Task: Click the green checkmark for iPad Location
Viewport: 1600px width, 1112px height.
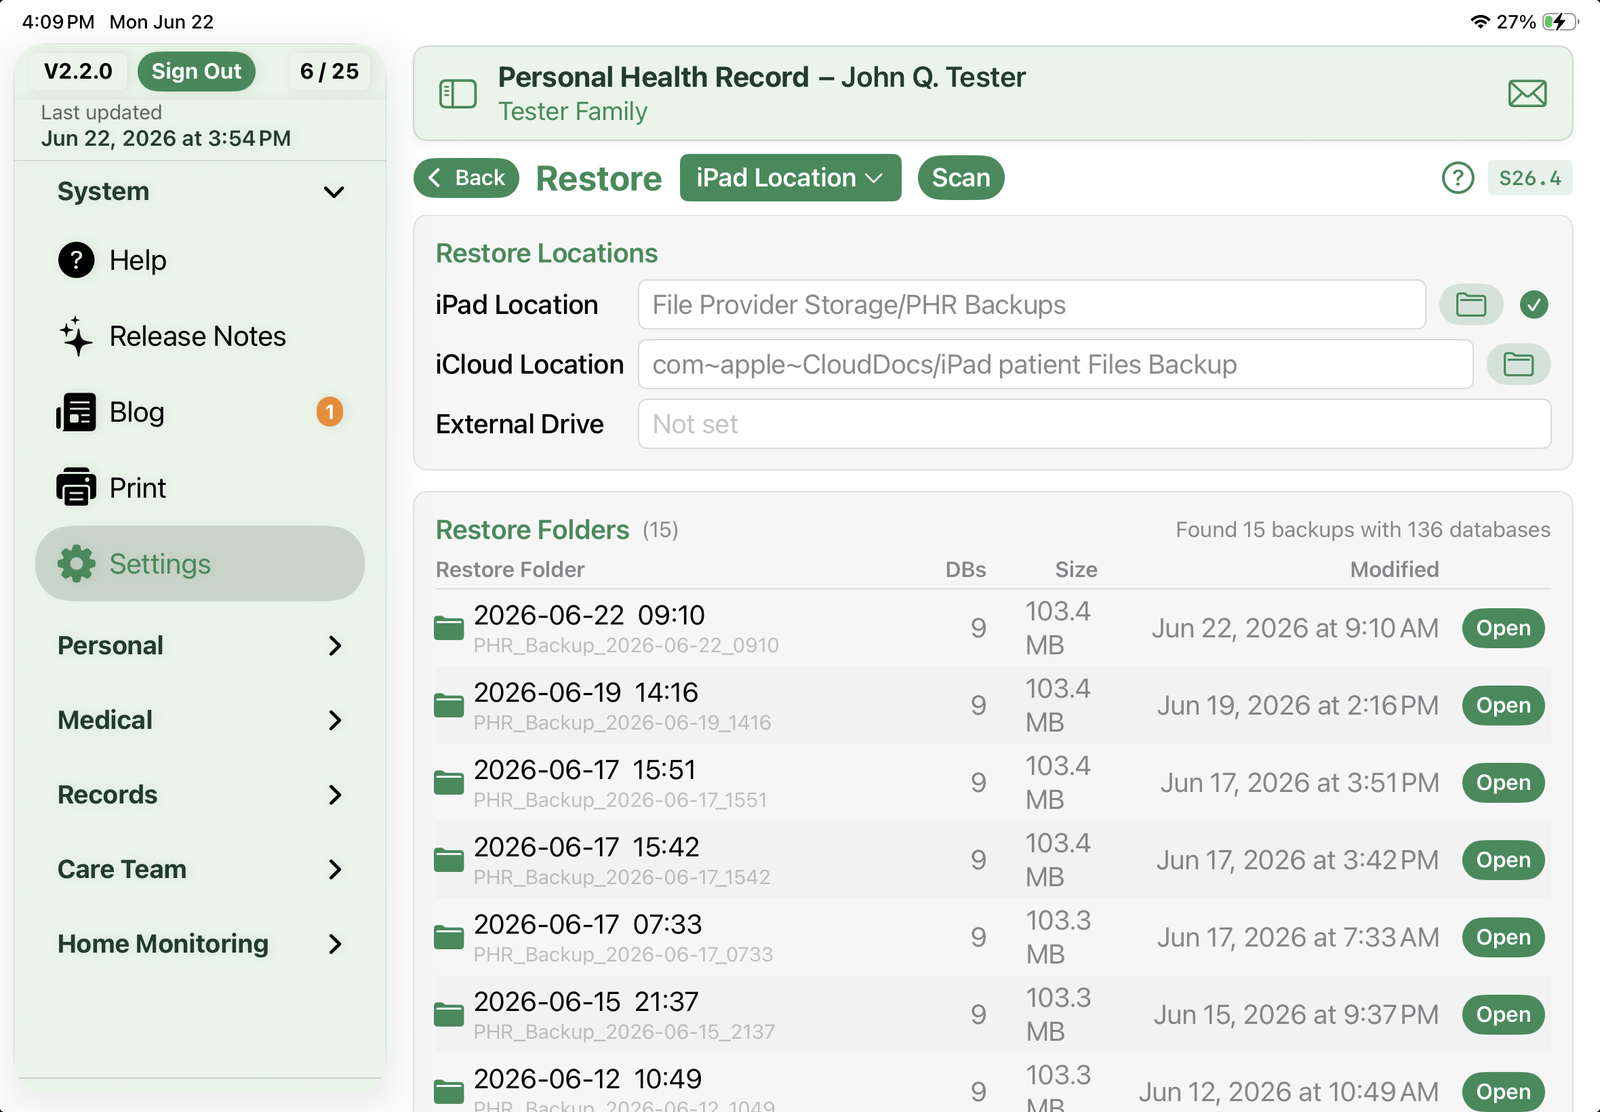Action: (1534, 305)
